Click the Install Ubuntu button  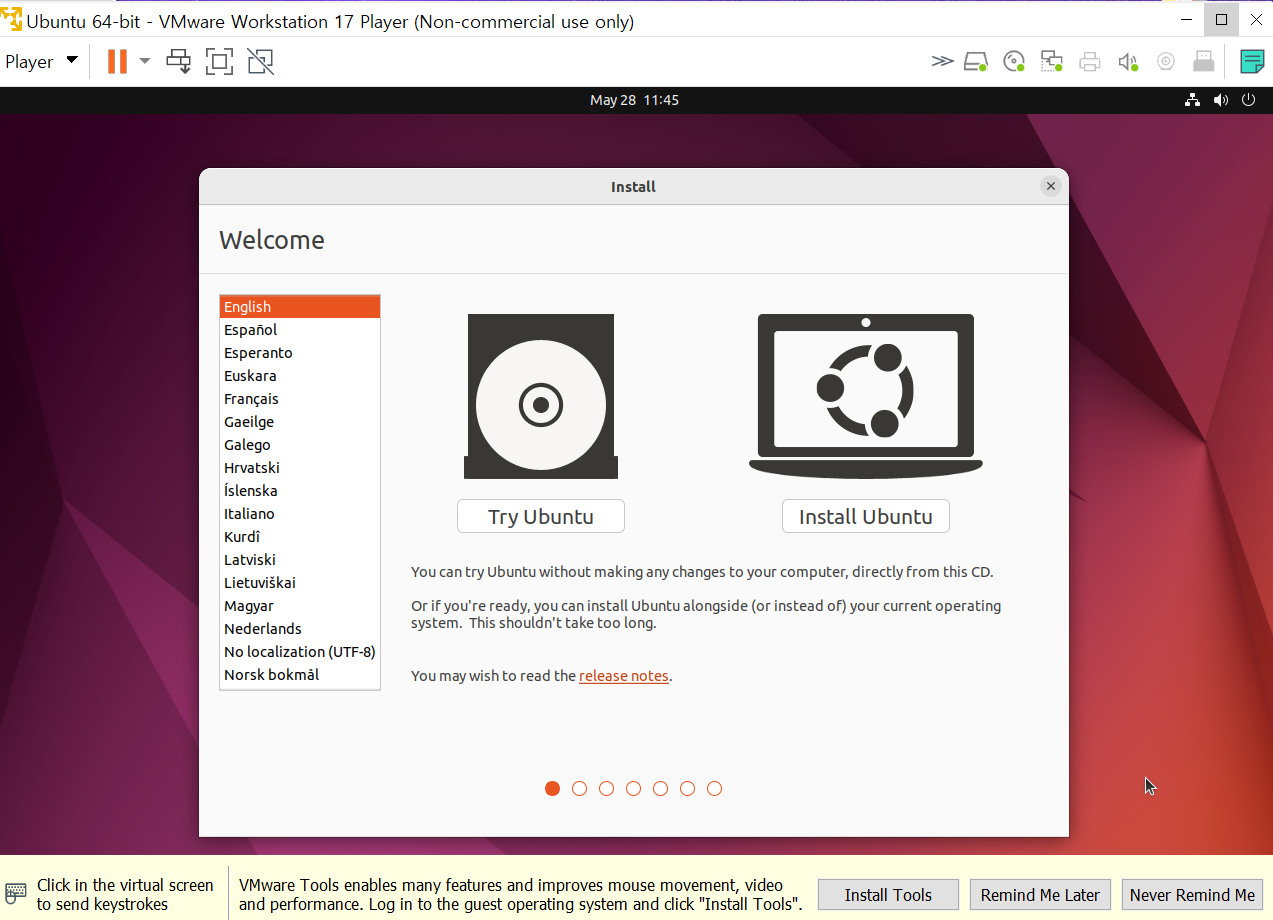point(866,516)
